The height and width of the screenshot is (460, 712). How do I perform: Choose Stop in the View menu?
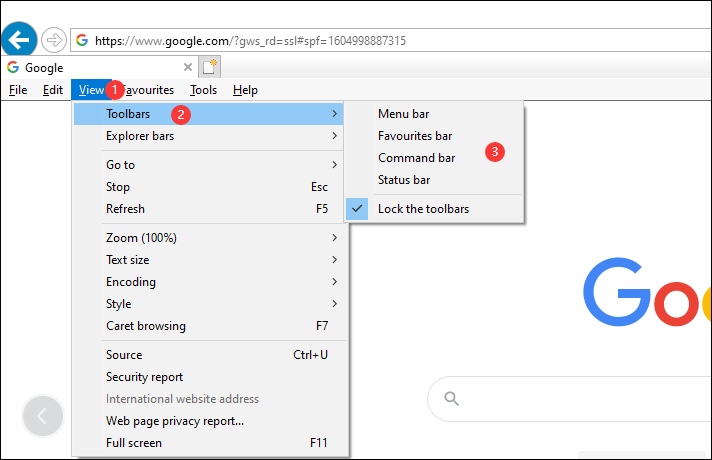[208, 187]
